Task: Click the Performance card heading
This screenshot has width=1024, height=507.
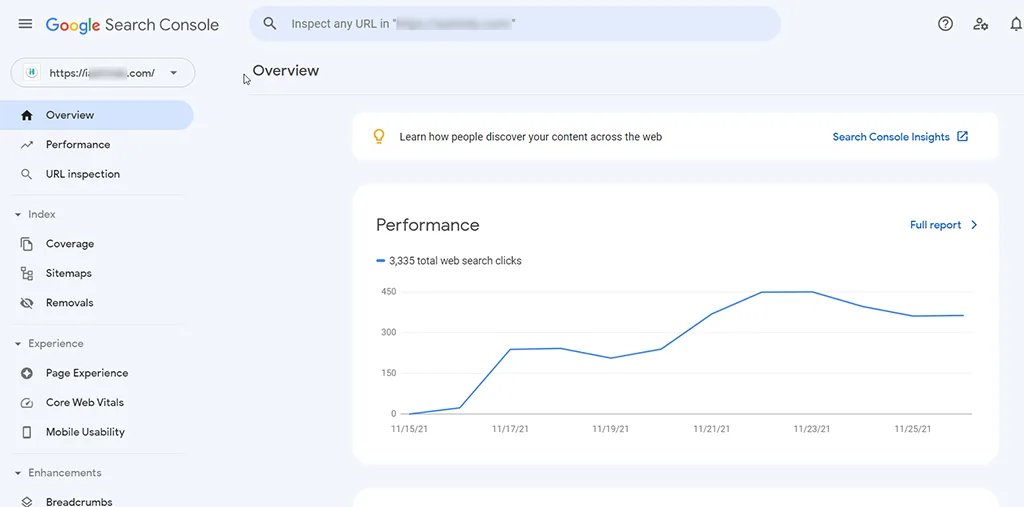Action: pos(428,225)
